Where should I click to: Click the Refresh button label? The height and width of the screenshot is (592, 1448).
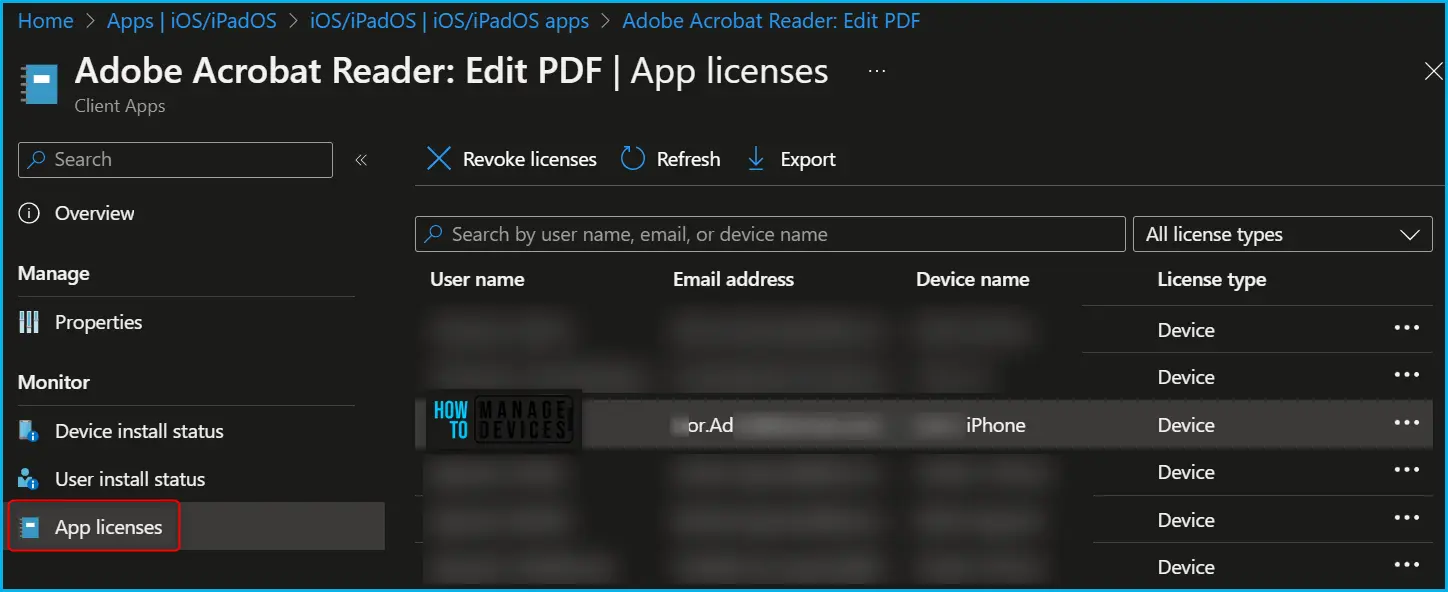click(x=688, y=159)
